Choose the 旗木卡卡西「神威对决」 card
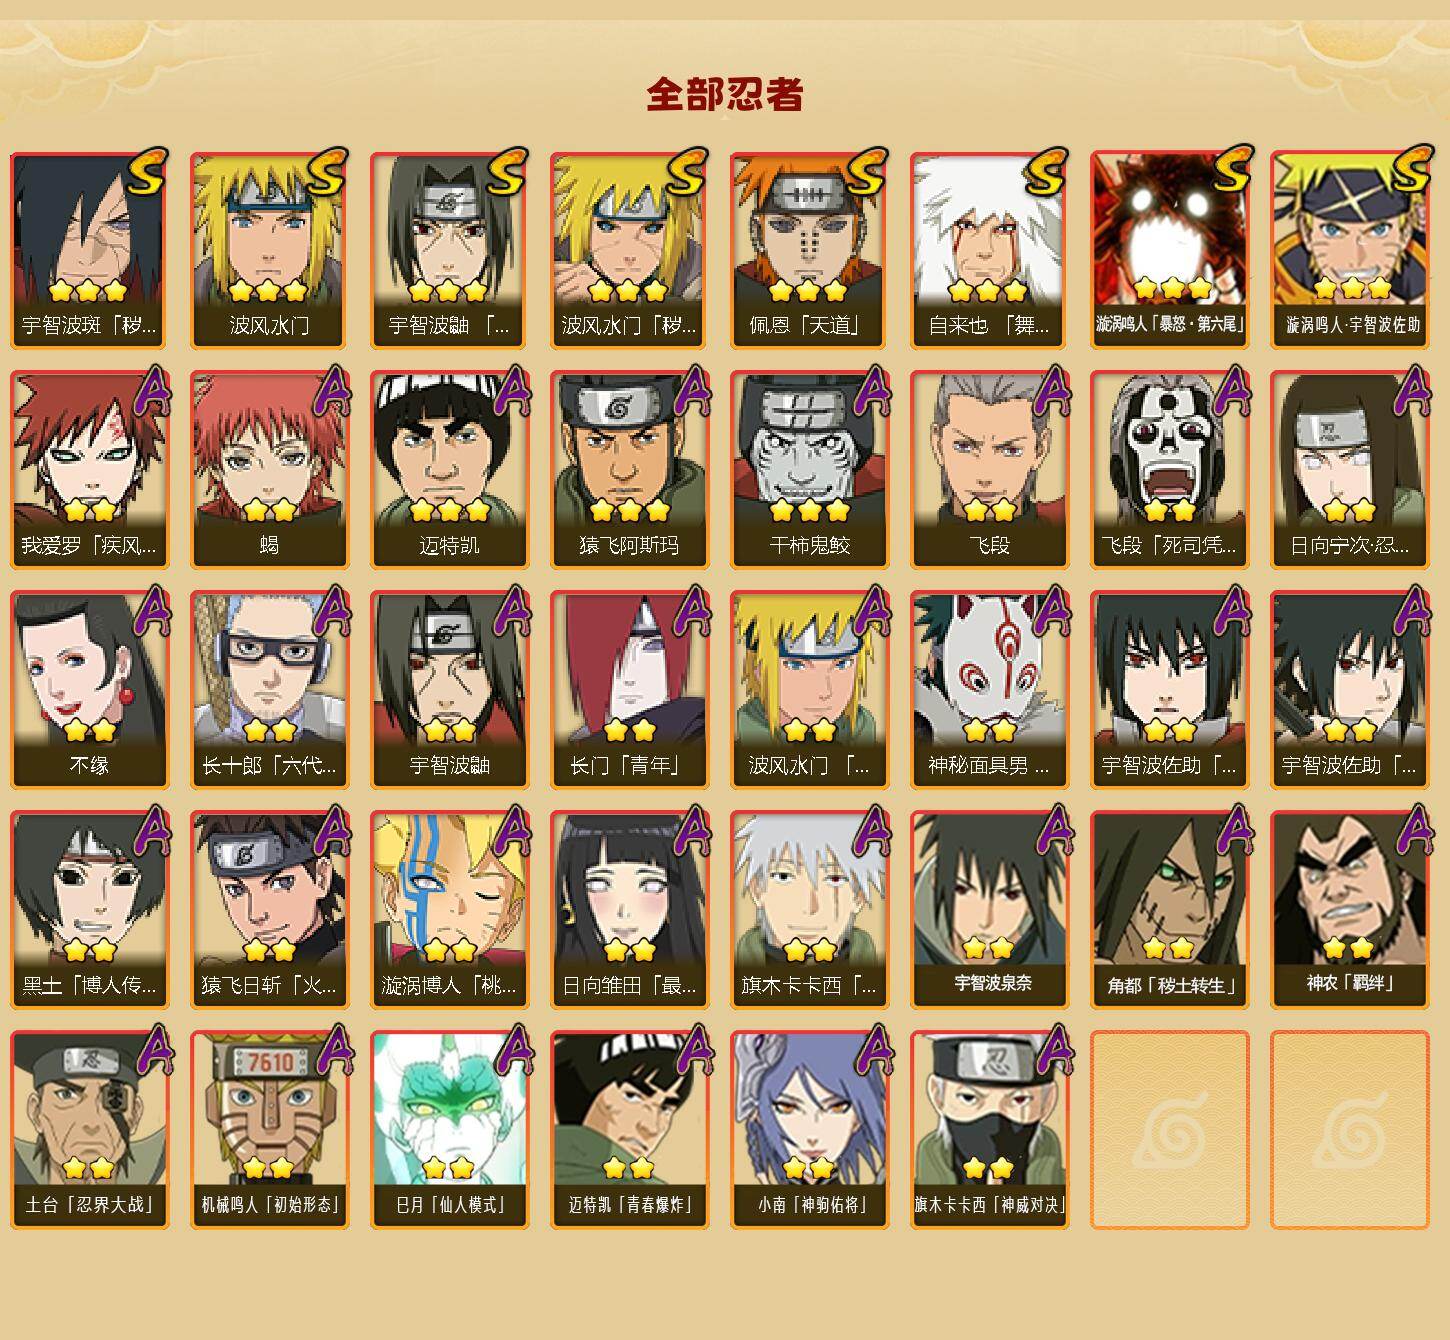 click(989, 1129)
